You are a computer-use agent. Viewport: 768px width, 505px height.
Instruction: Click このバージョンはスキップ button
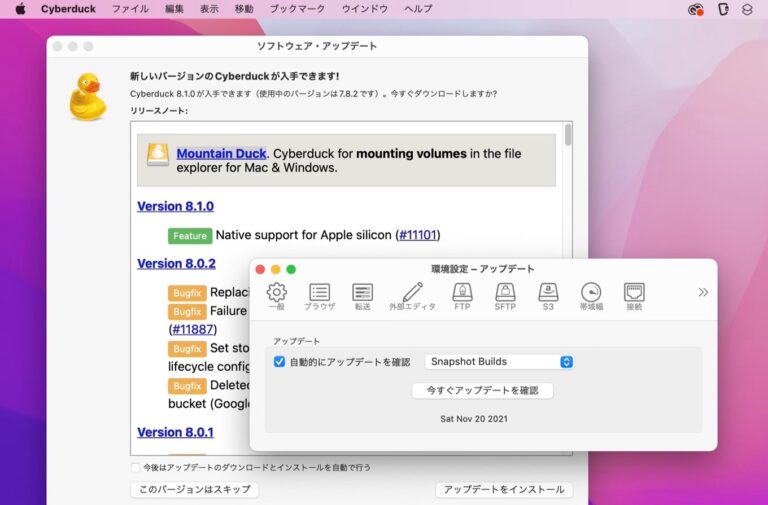[x=194, y=489]
